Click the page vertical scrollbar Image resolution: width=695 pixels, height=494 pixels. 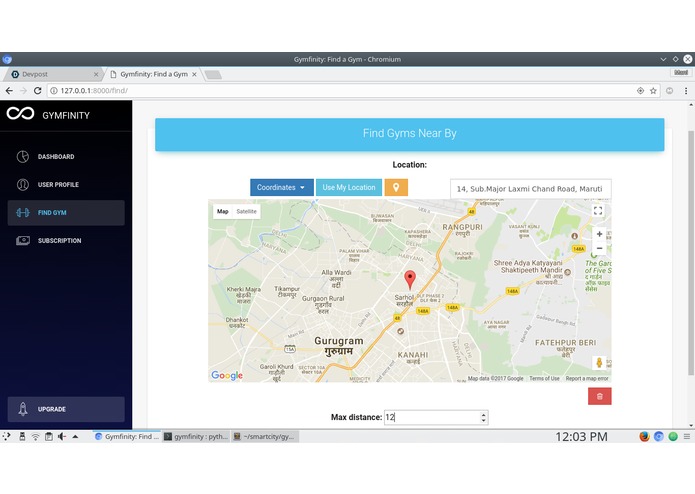691,253
